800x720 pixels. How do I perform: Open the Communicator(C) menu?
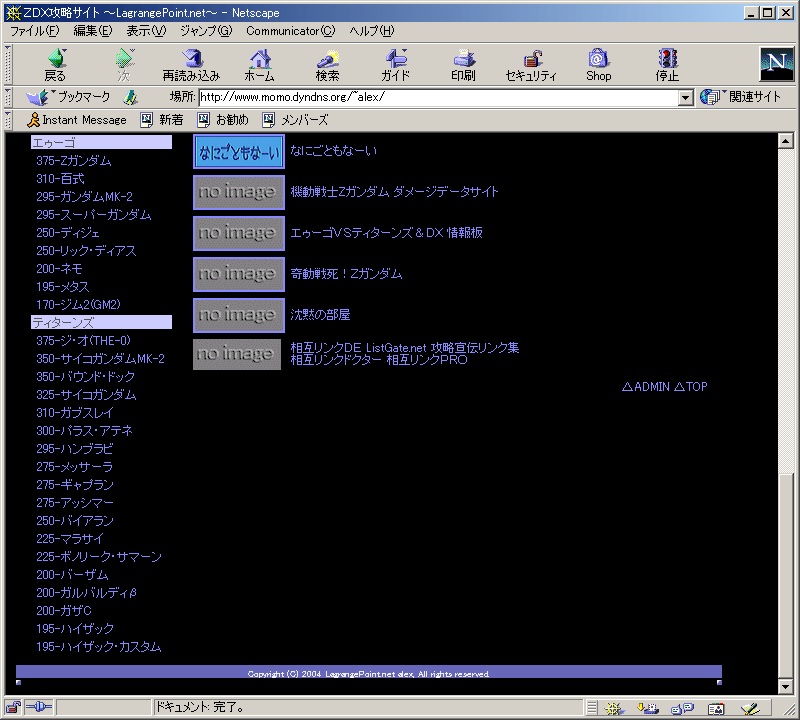pyautogui.click(x=291, y=31)
